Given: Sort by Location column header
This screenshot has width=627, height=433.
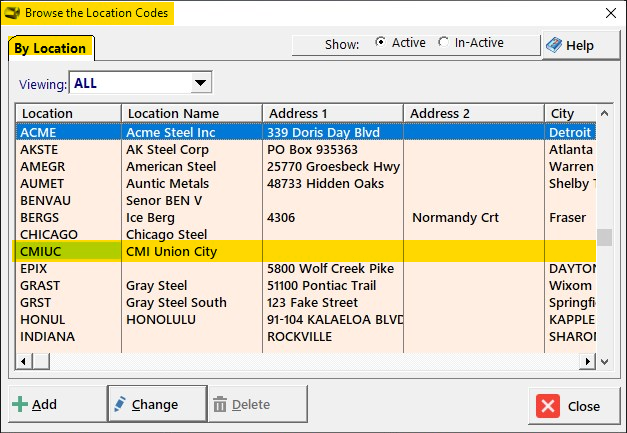Looking at the screenshot, I should 68,114.
